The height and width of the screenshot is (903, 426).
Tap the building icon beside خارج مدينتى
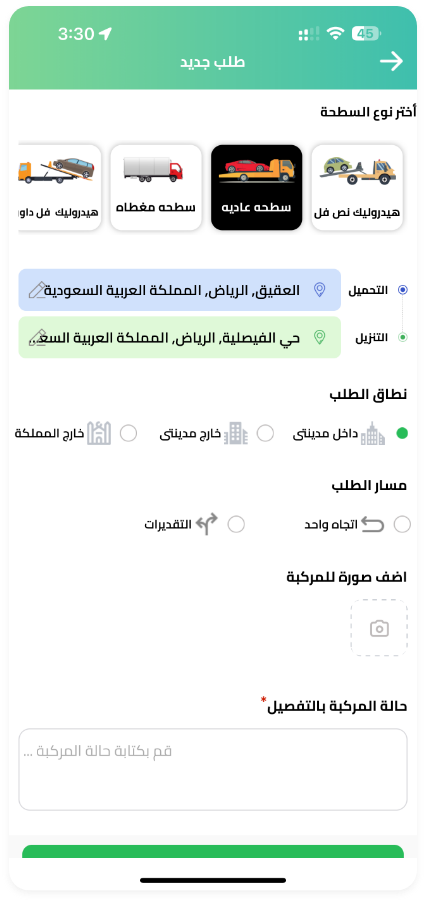pos(235,433)
